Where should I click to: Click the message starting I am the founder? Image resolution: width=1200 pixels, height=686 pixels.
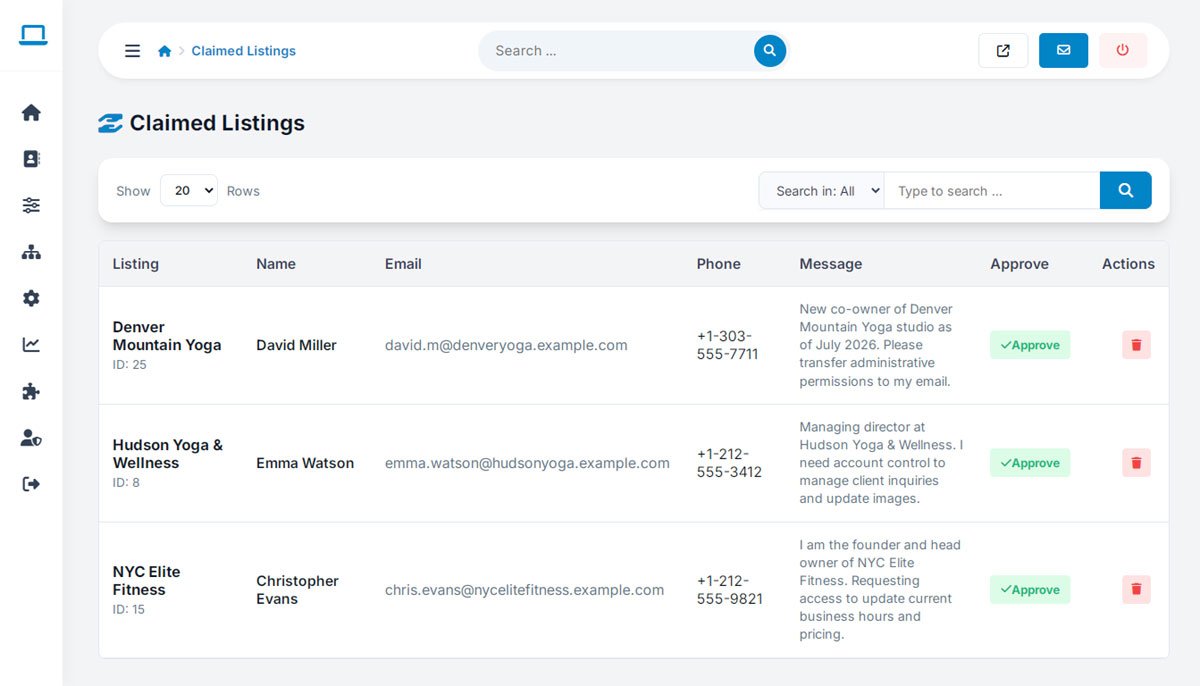pyautogui.click(x=880, y=590)
